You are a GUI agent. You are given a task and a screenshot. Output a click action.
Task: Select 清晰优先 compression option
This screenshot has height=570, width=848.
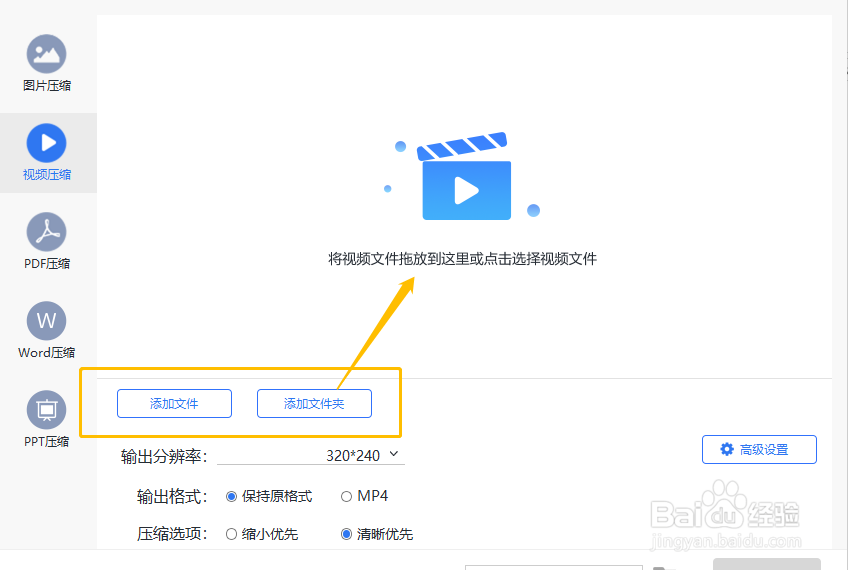click(x=346, y=534)
